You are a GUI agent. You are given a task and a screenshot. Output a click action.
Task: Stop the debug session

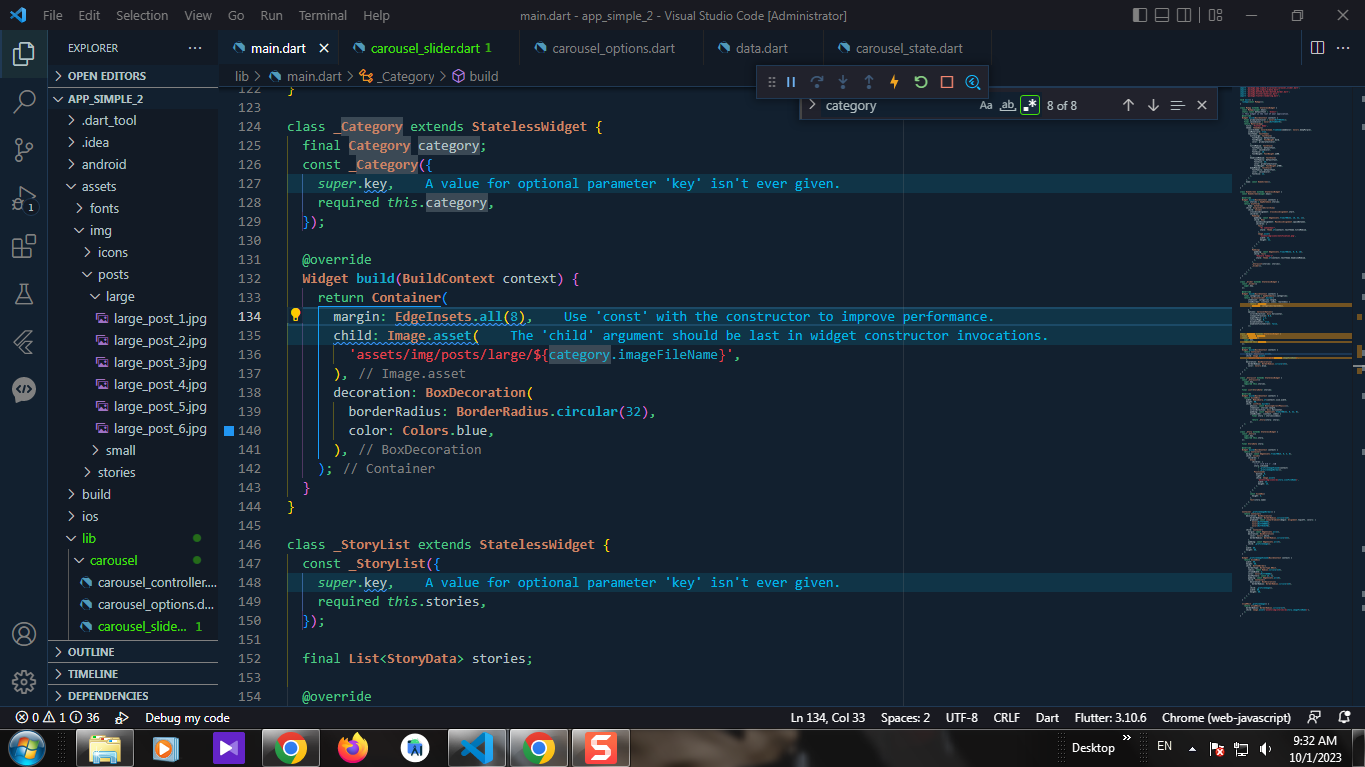coord(947,82)
